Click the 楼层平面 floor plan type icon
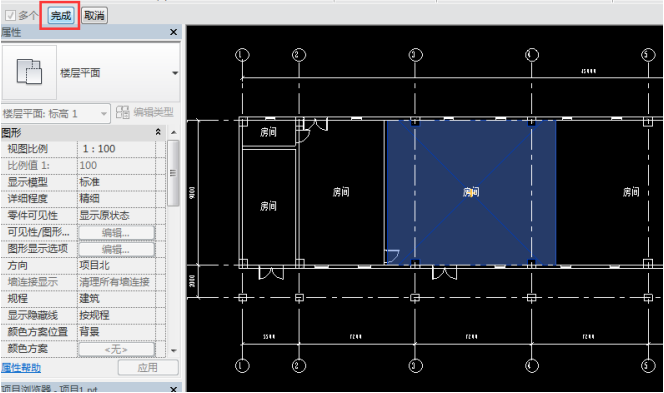The height and width of the screenshot is (393, 664). point(29,72)
